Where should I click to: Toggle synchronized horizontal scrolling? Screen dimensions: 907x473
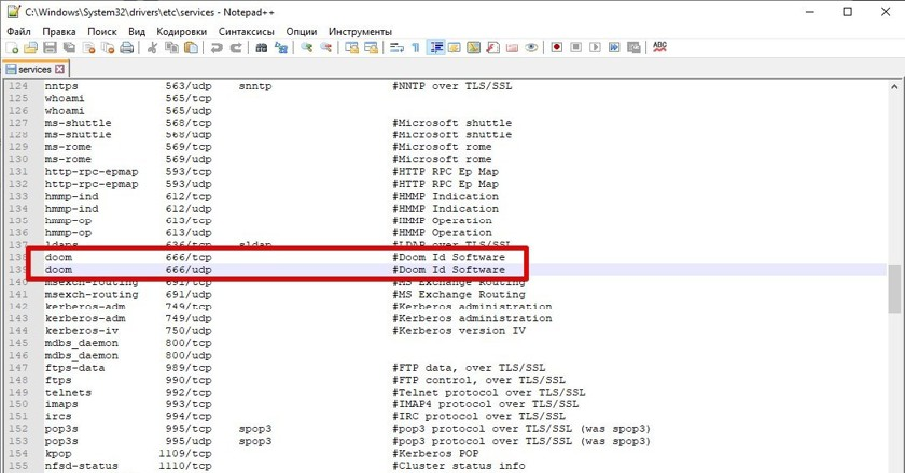(371, 48)
